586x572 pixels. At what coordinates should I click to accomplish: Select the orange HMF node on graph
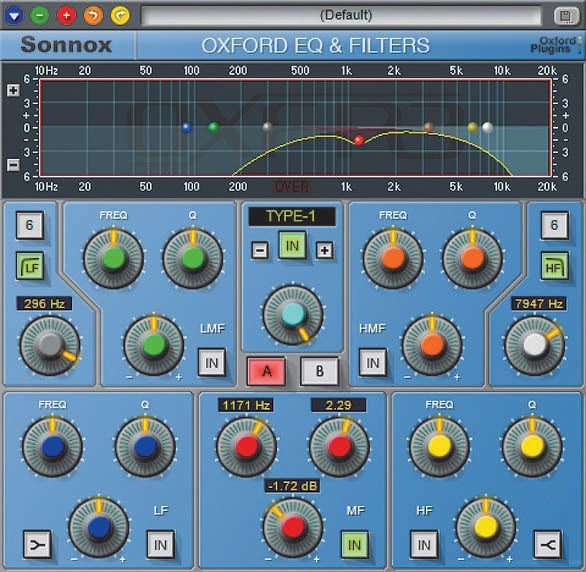pos(429,127)
